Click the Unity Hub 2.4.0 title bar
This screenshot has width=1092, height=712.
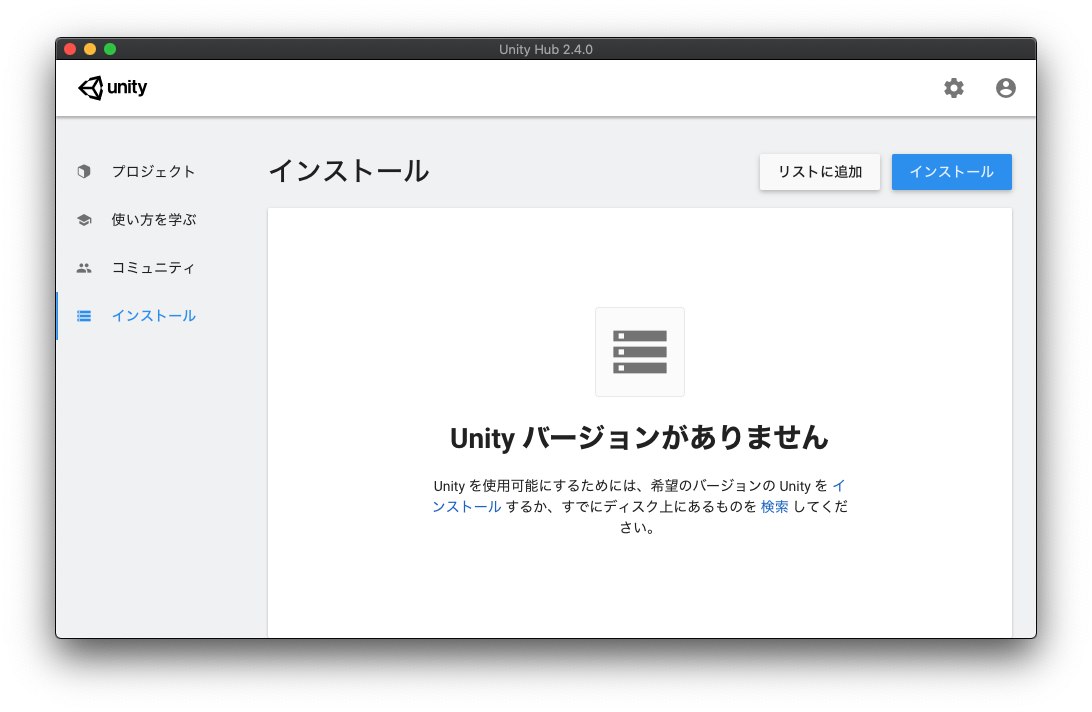pos(546,49)
